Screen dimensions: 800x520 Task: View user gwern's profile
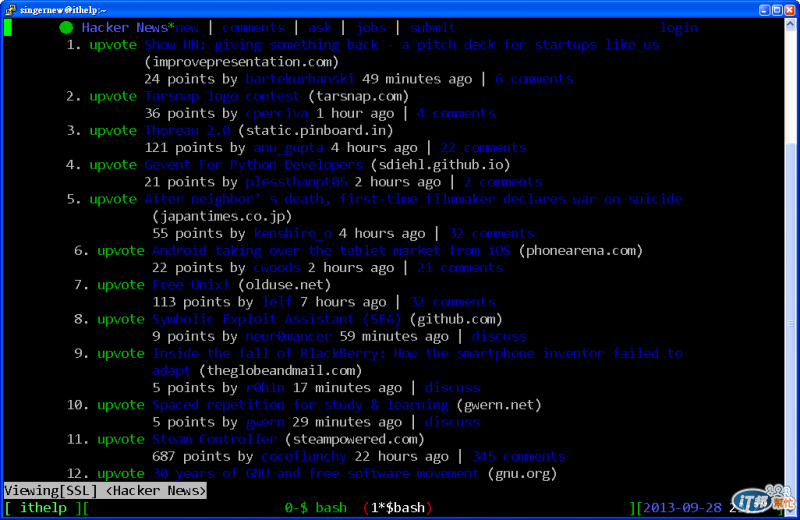(x=265, y=422)
